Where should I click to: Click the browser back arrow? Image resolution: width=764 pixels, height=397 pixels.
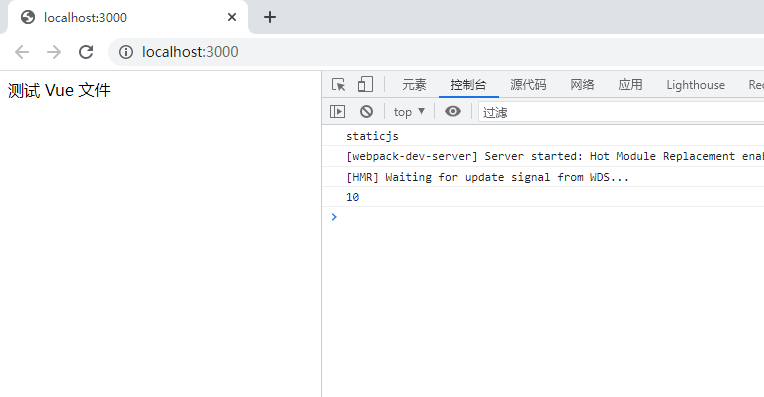(22, 52)
